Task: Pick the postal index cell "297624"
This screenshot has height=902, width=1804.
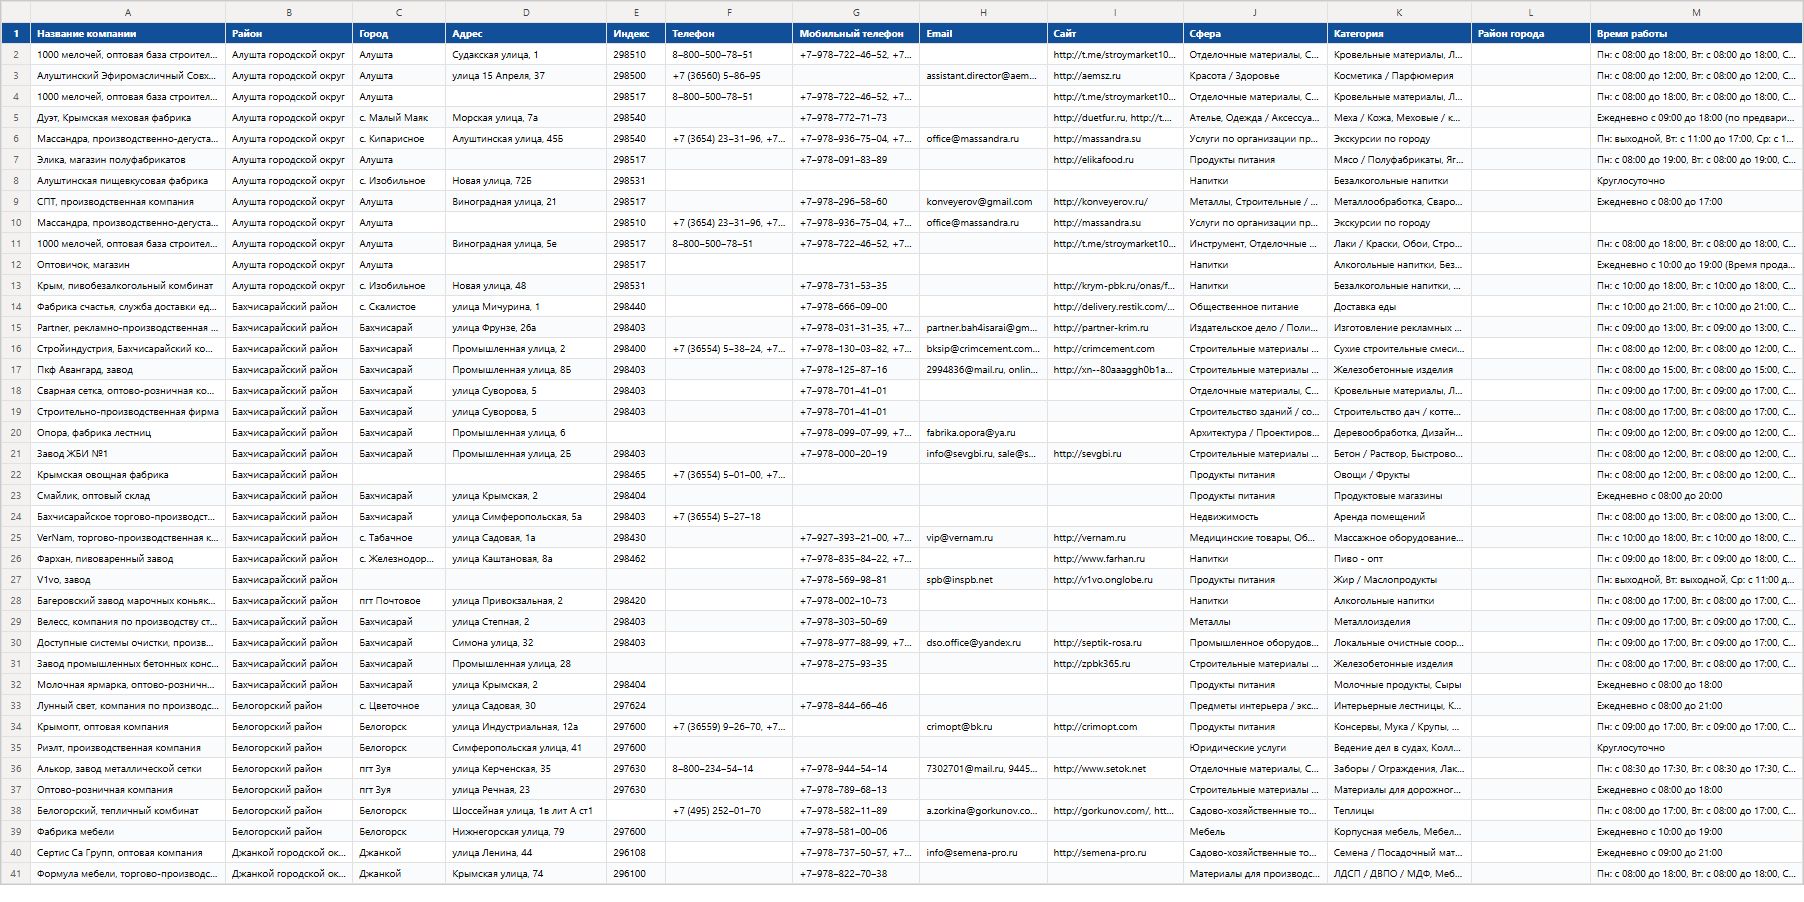Action: tap(636, 706)
